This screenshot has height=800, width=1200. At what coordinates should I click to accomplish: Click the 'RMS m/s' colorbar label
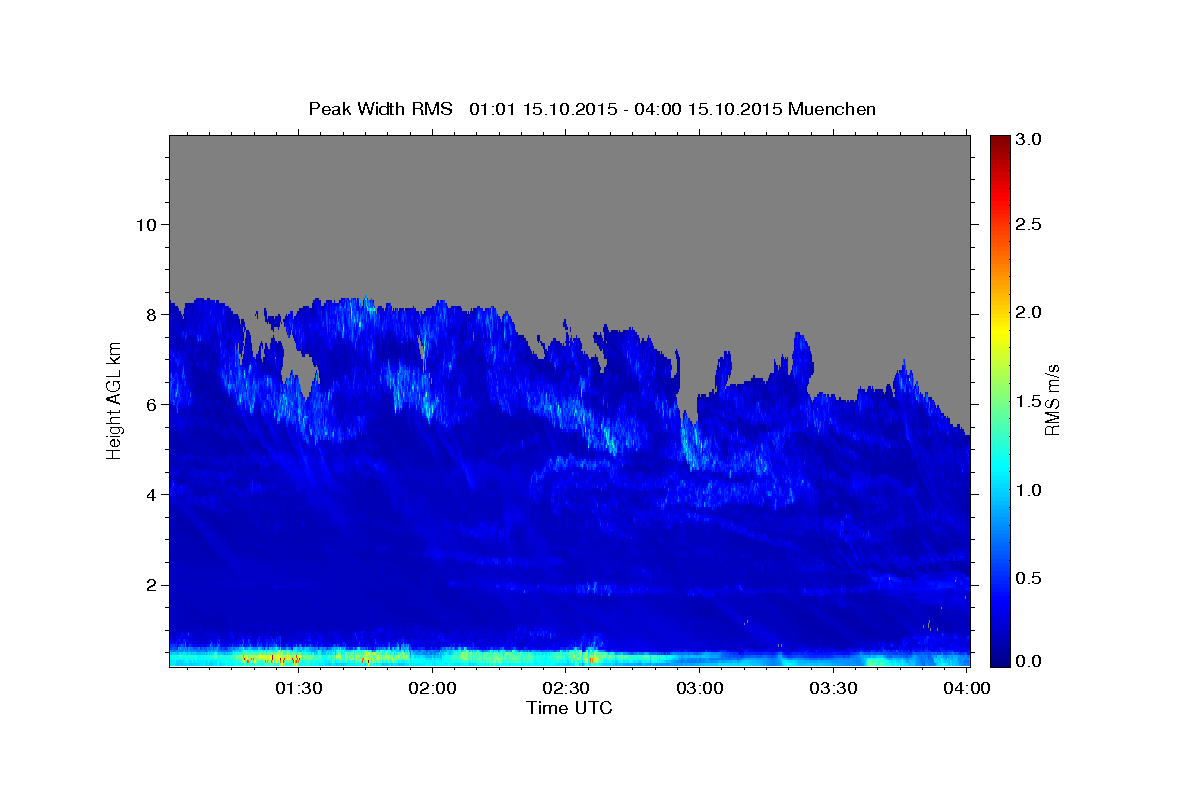pos(1052,401)
